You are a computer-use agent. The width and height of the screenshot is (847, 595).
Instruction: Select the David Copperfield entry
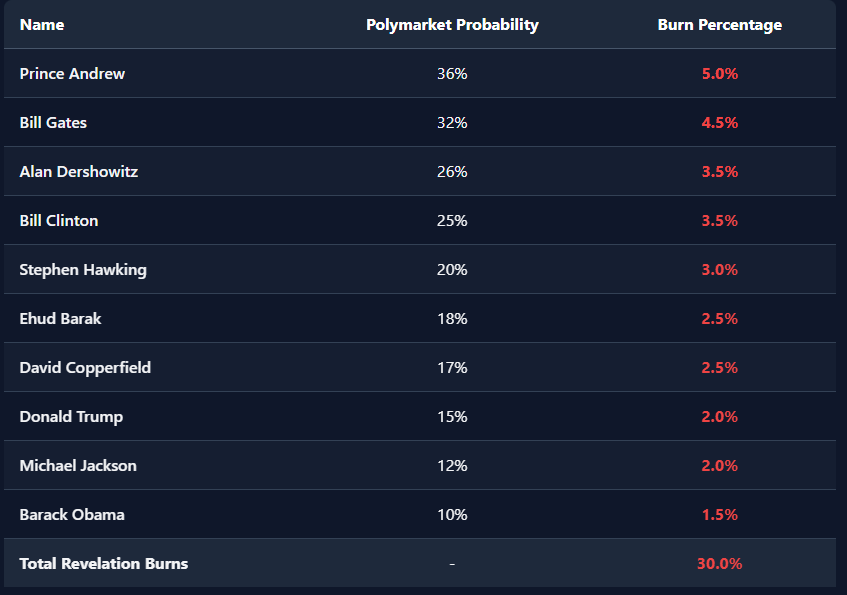click(85, 368)
